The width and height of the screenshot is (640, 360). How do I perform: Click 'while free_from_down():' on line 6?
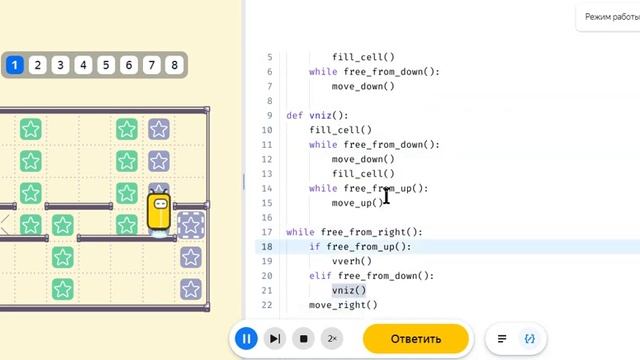tap(374, 72)
